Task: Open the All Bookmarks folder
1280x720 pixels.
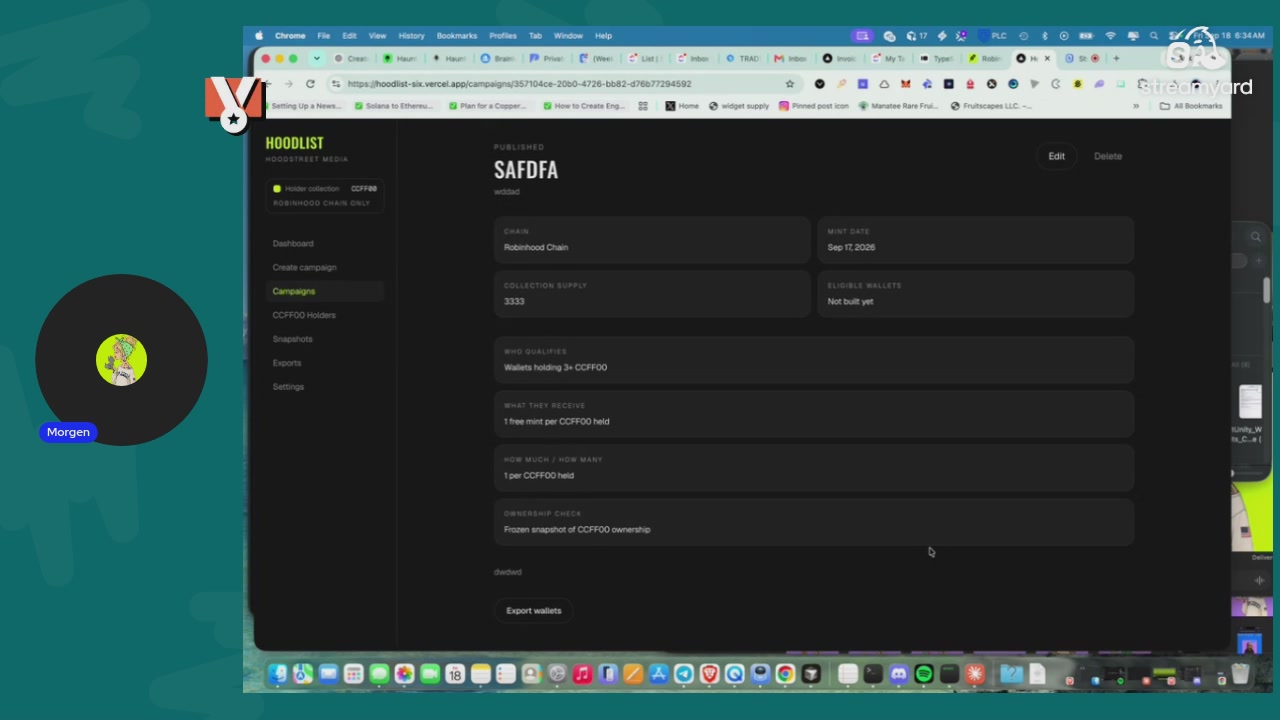Action: coord(1191,106)
